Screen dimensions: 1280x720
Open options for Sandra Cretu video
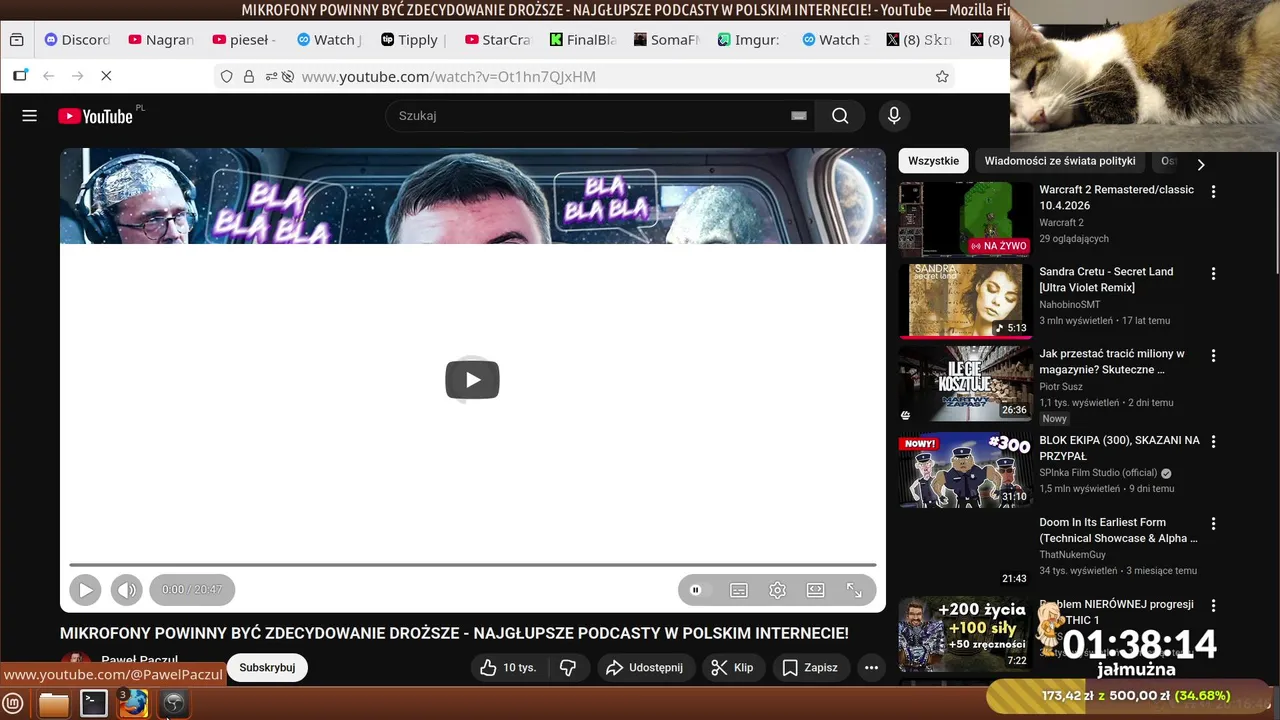tap(1213, 273)
